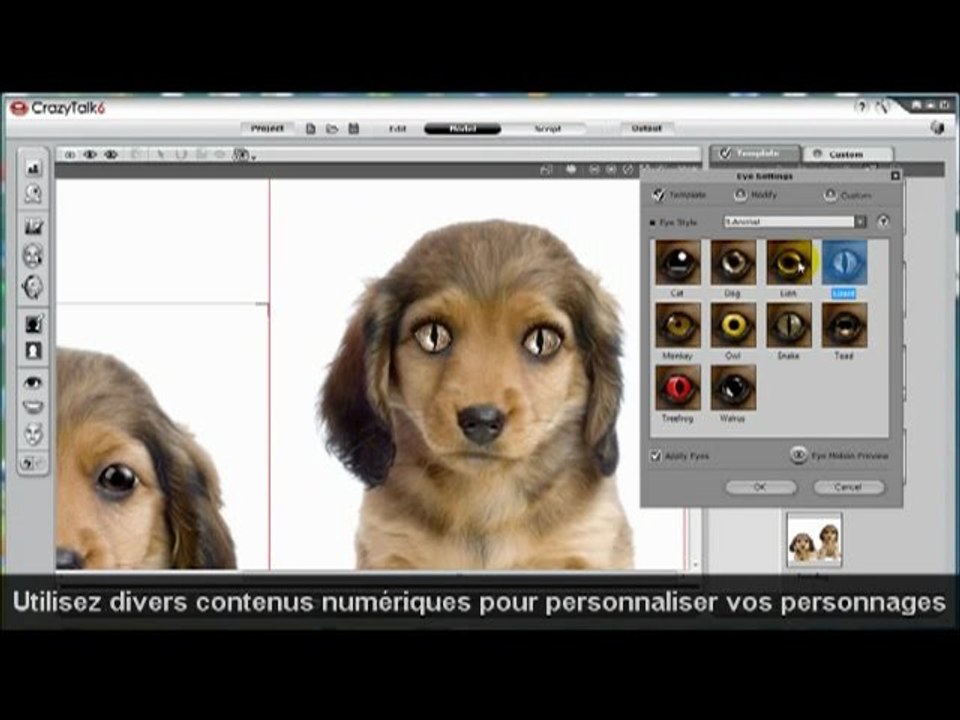The image size is (960, 720).
Task: Select the Custom tab in right panel
Action: coord(848,154)
